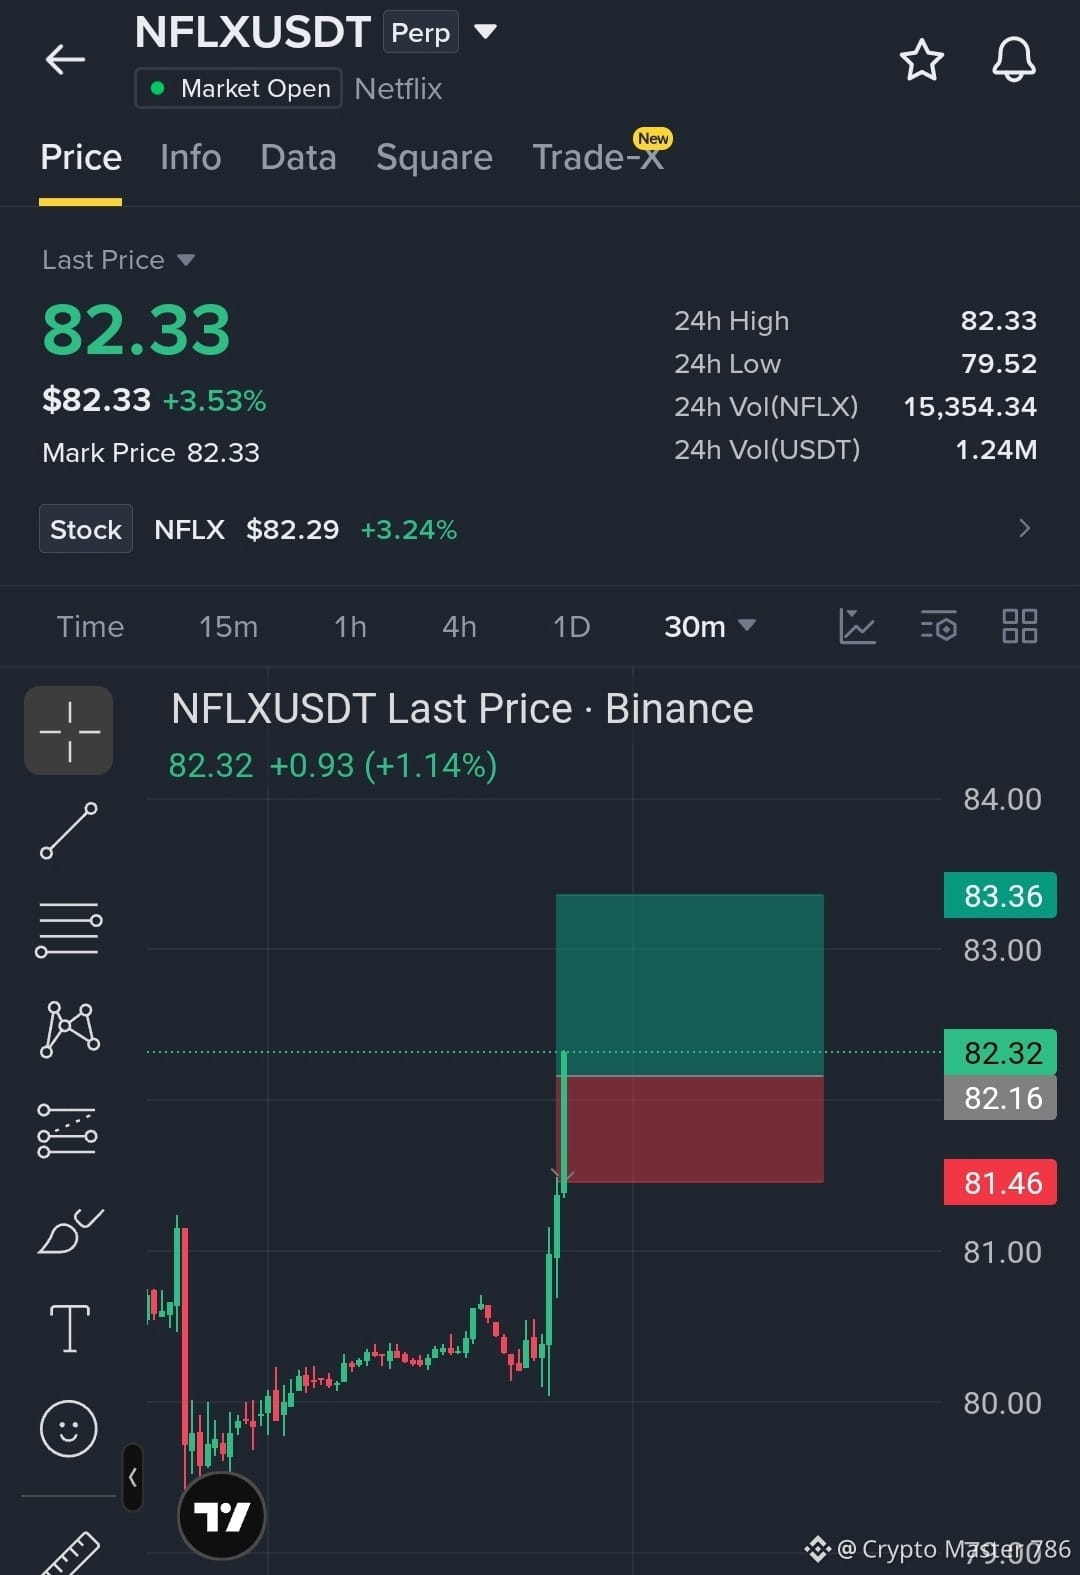Open the Trade-X tab
The width and height of the screenshot is (1080, 1575).
pos(598,157)
